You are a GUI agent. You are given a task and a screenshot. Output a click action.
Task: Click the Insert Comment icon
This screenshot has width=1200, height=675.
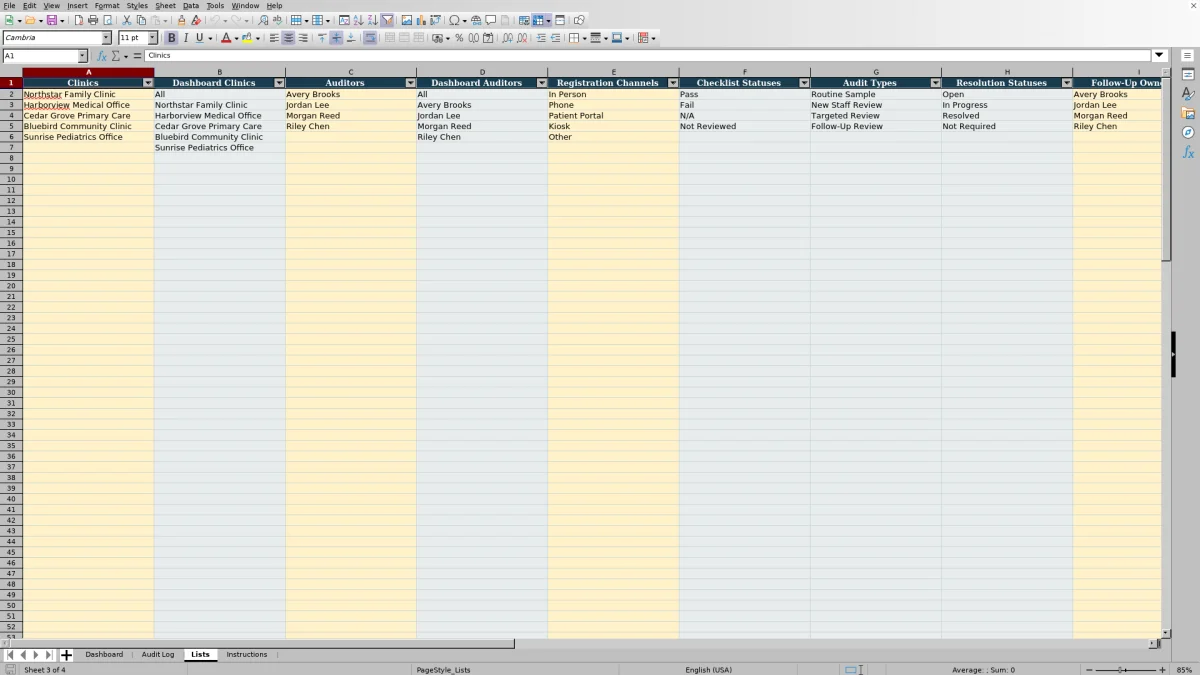[491, 20]
